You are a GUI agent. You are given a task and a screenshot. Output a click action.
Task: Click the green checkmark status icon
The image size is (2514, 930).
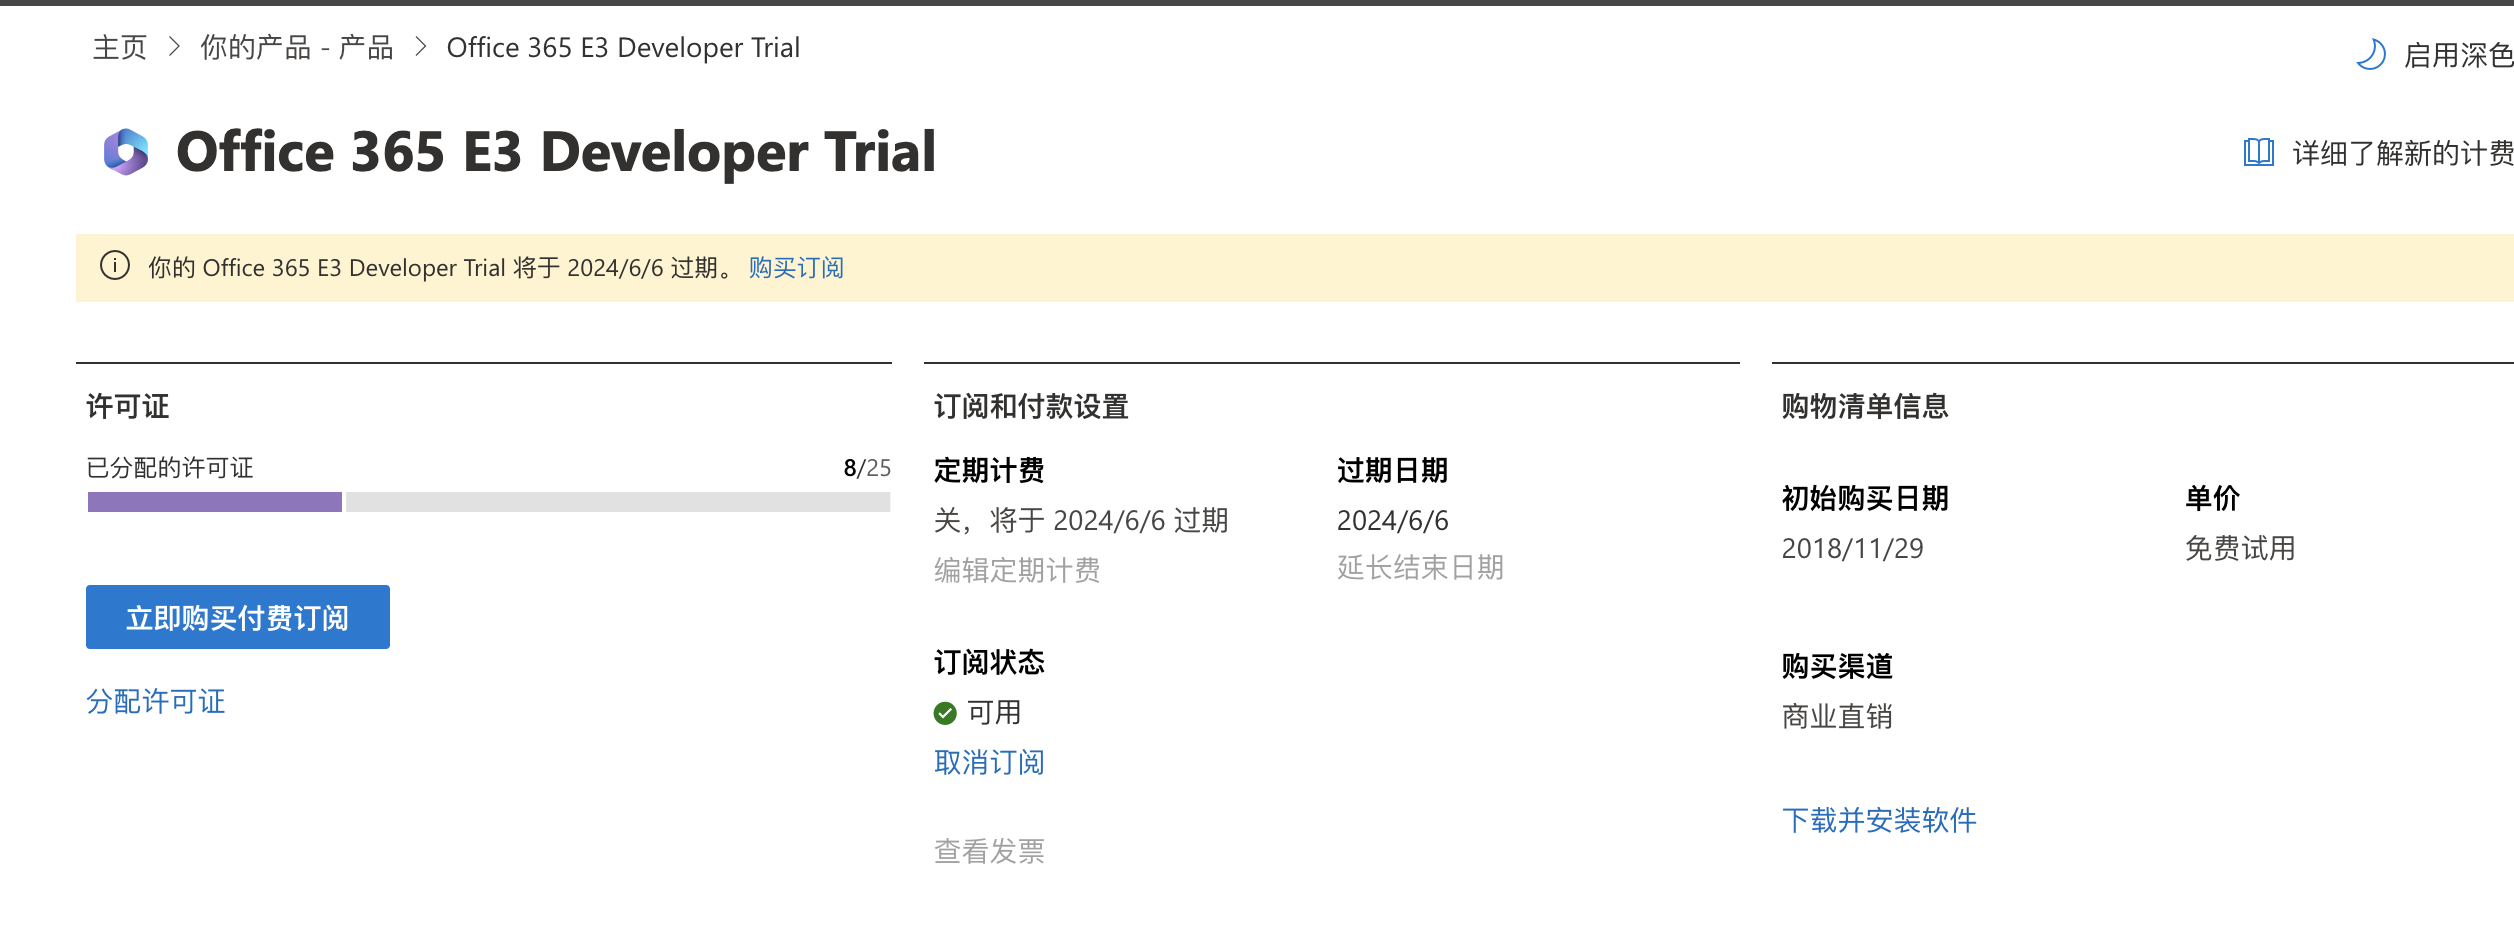945,713
